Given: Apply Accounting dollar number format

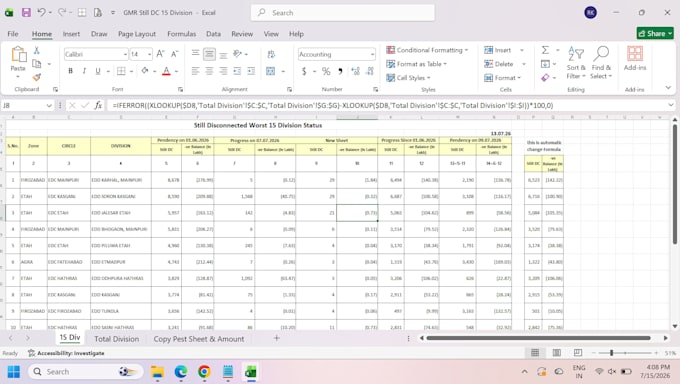Looking at the screenshot, I should click(x=304, y=71).
